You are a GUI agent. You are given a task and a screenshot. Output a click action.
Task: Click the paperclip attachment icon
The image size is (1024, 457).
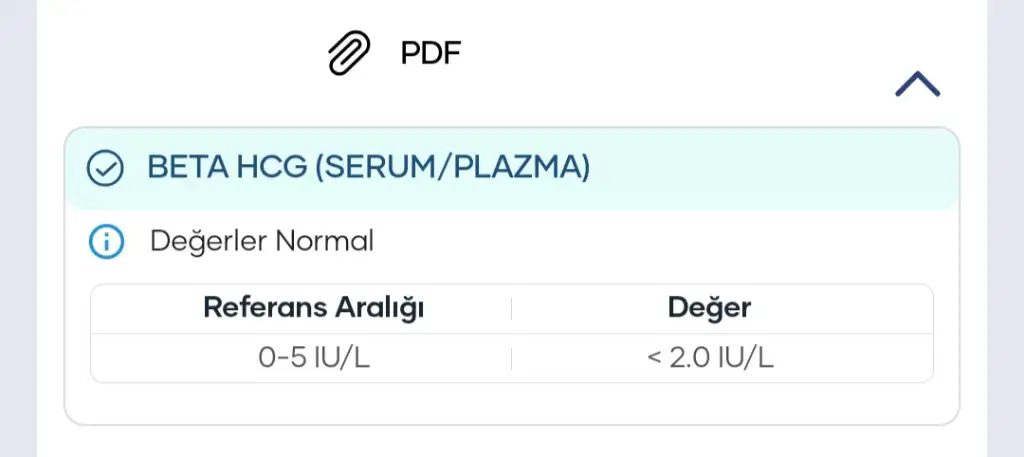coord(349,53)
